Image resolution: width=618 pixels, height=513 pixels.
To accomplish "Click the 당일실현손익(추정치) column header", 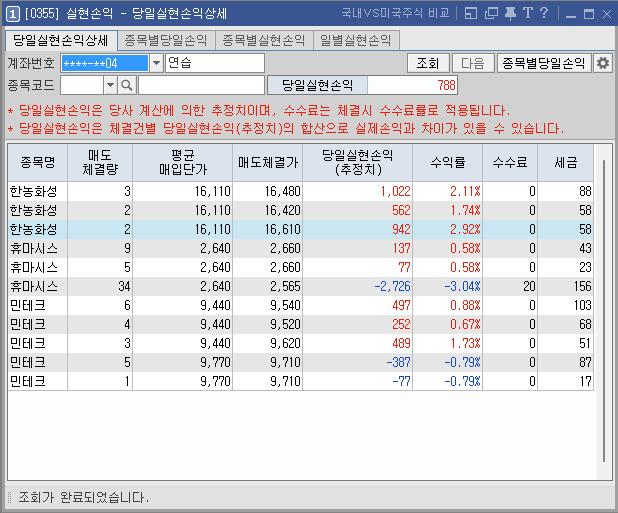I will pos(357,162).
